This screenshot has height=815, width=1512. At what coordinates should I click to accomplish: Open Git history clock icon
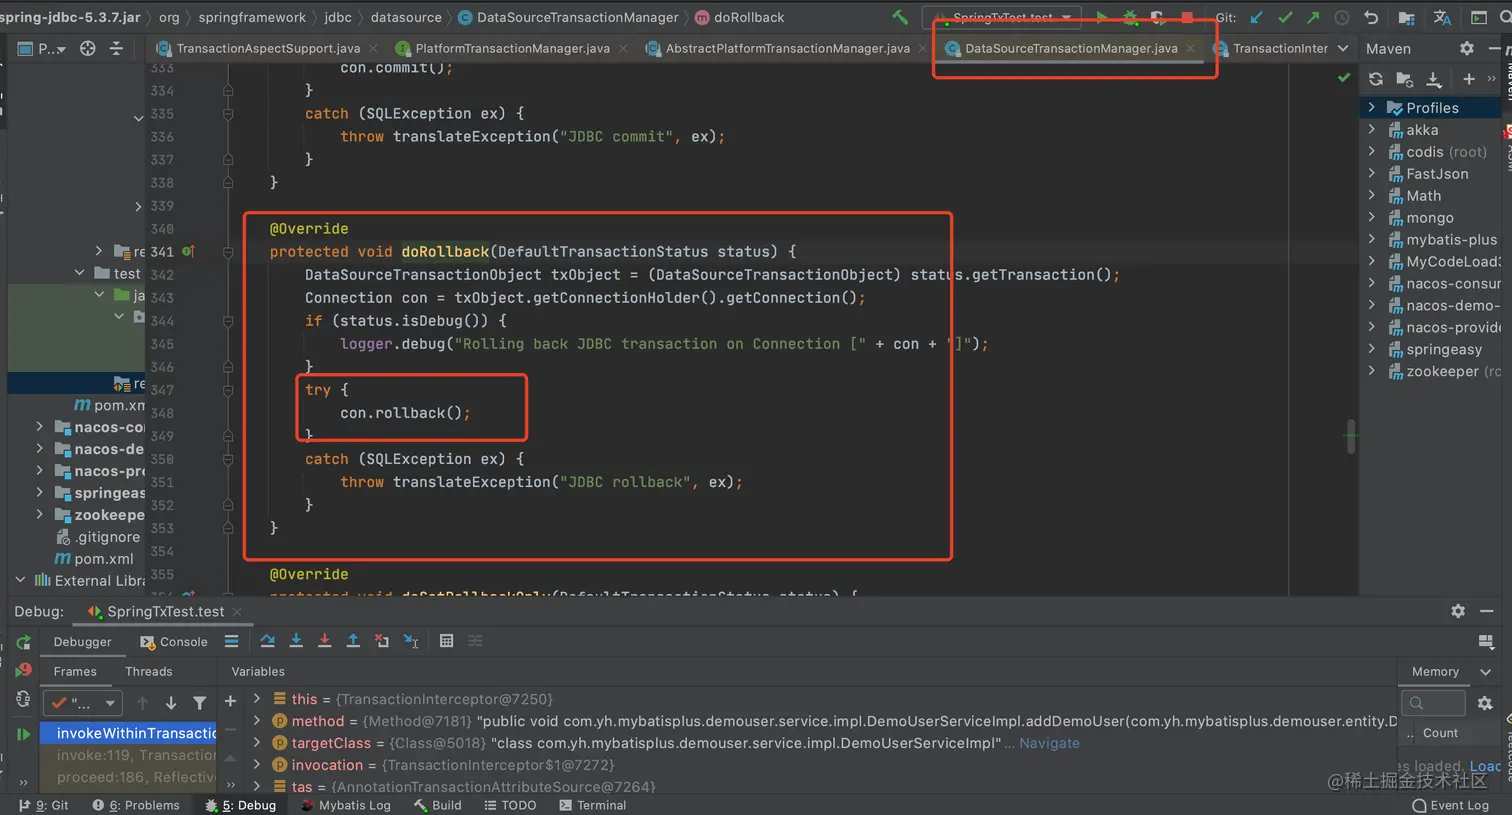click(1342, 17)
